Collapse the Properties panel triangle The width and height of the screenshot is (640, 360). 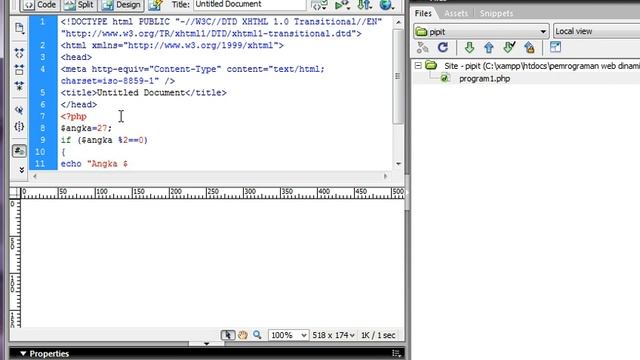pyautogui.click(x=23, y=353)
